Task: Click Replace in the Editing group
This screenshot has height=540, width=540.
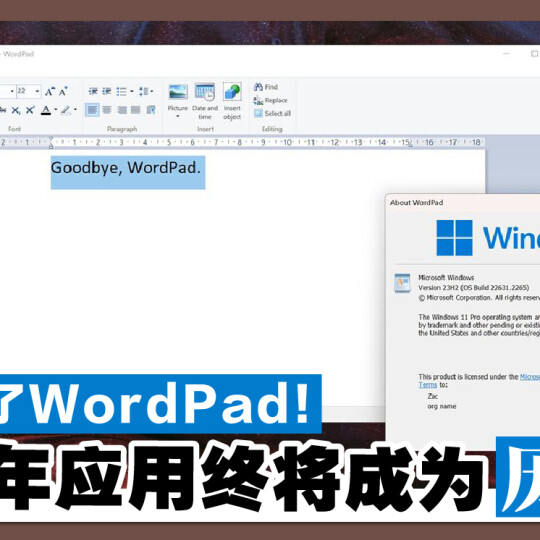Action: coord(271,100)
